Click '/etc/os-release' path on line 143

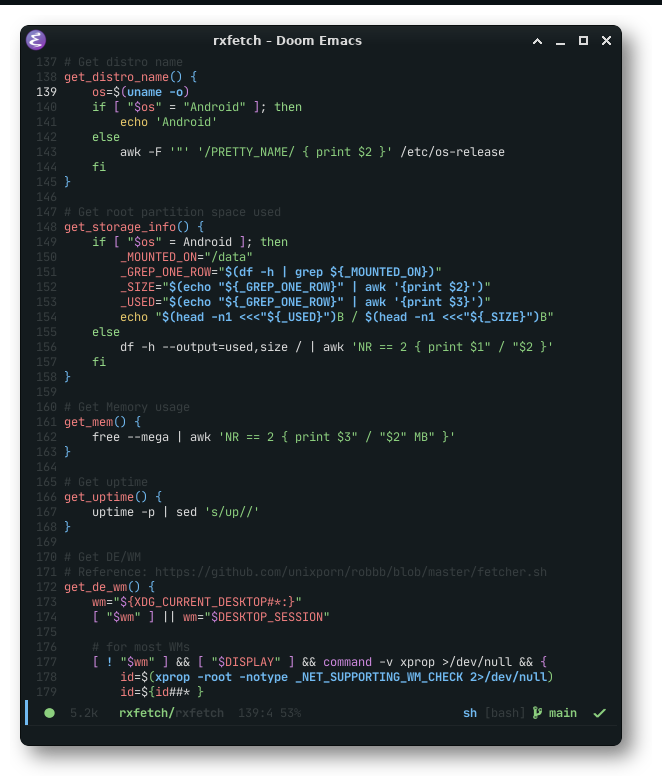[452, 152]
